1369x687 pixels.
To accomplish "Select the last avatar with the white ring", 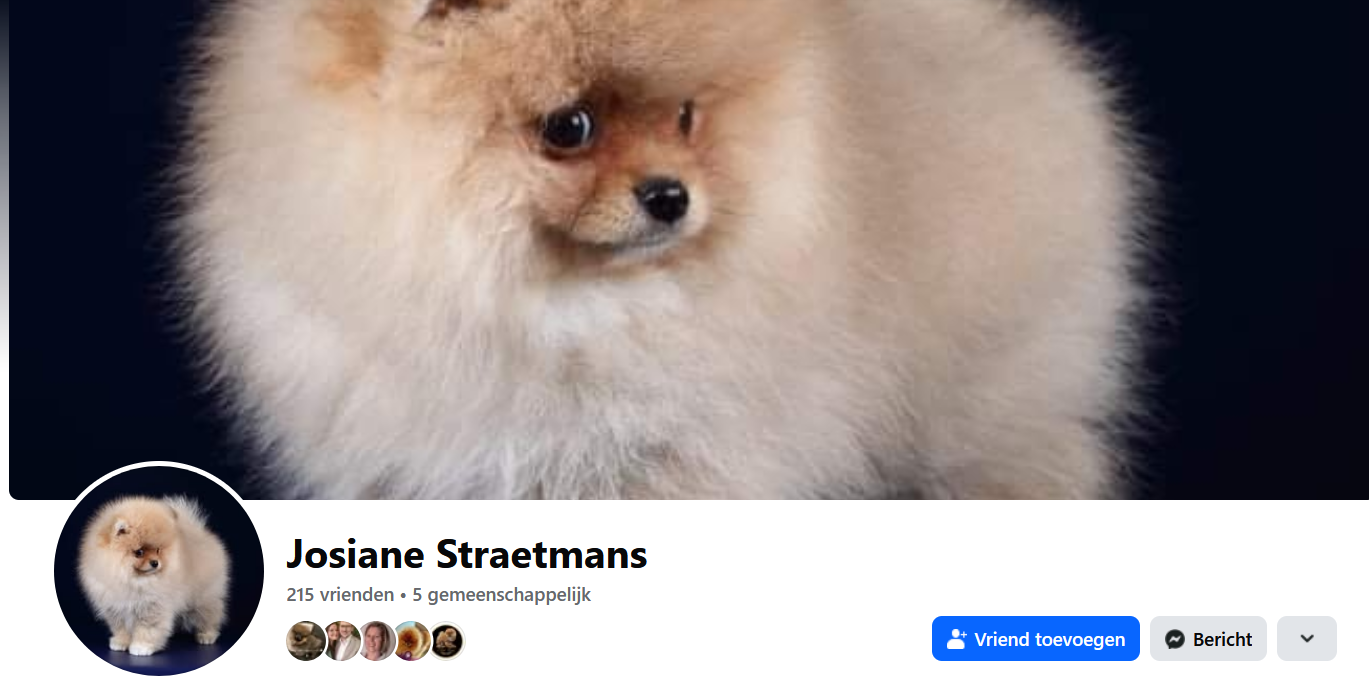I will (x=446, y=641).
